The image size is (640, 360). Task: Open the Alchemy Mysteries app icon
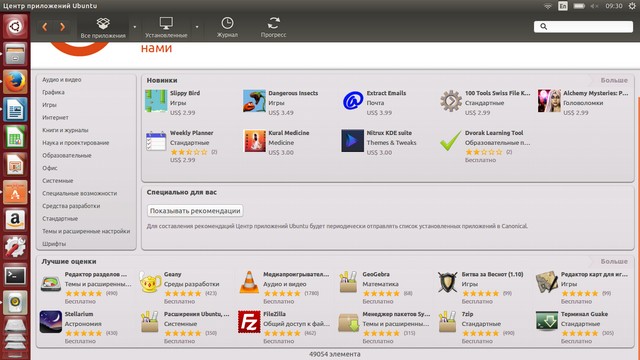pos(549,101)
